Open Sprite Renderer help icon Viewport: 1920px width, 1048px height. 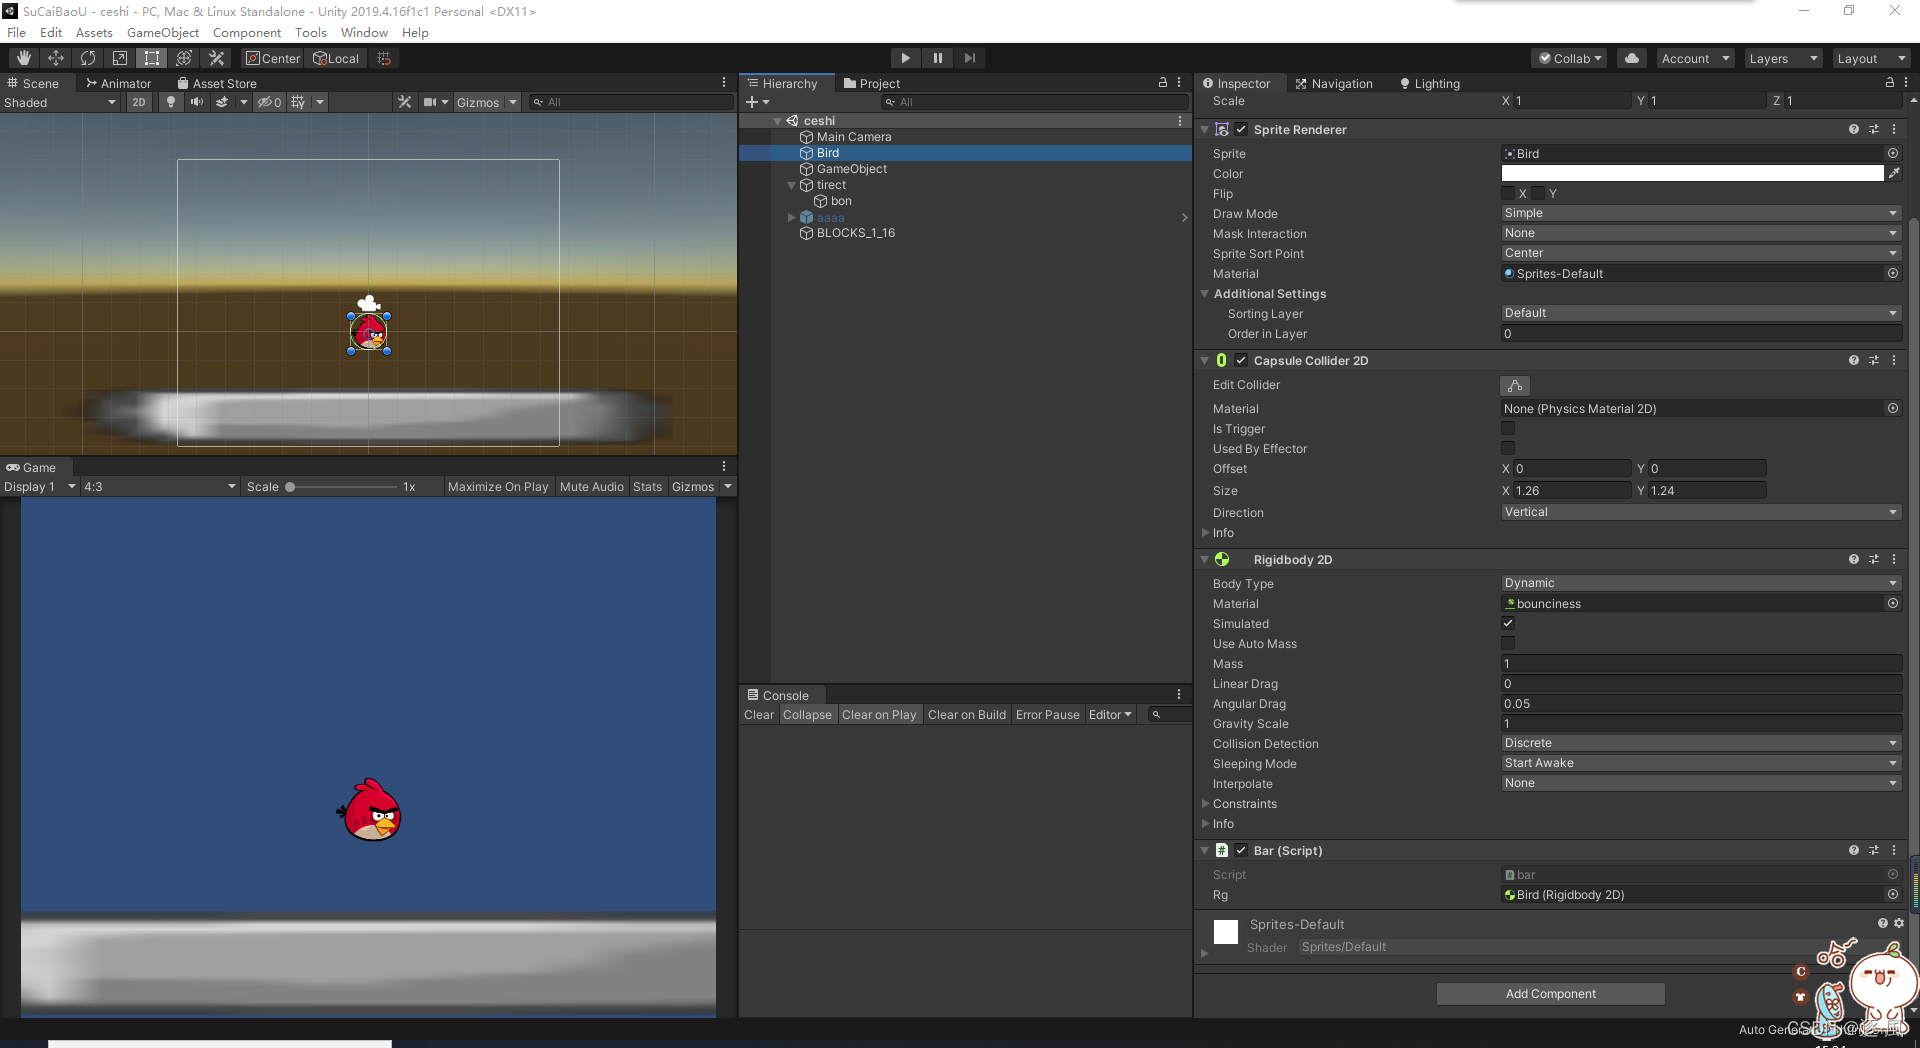point(1854,129)
